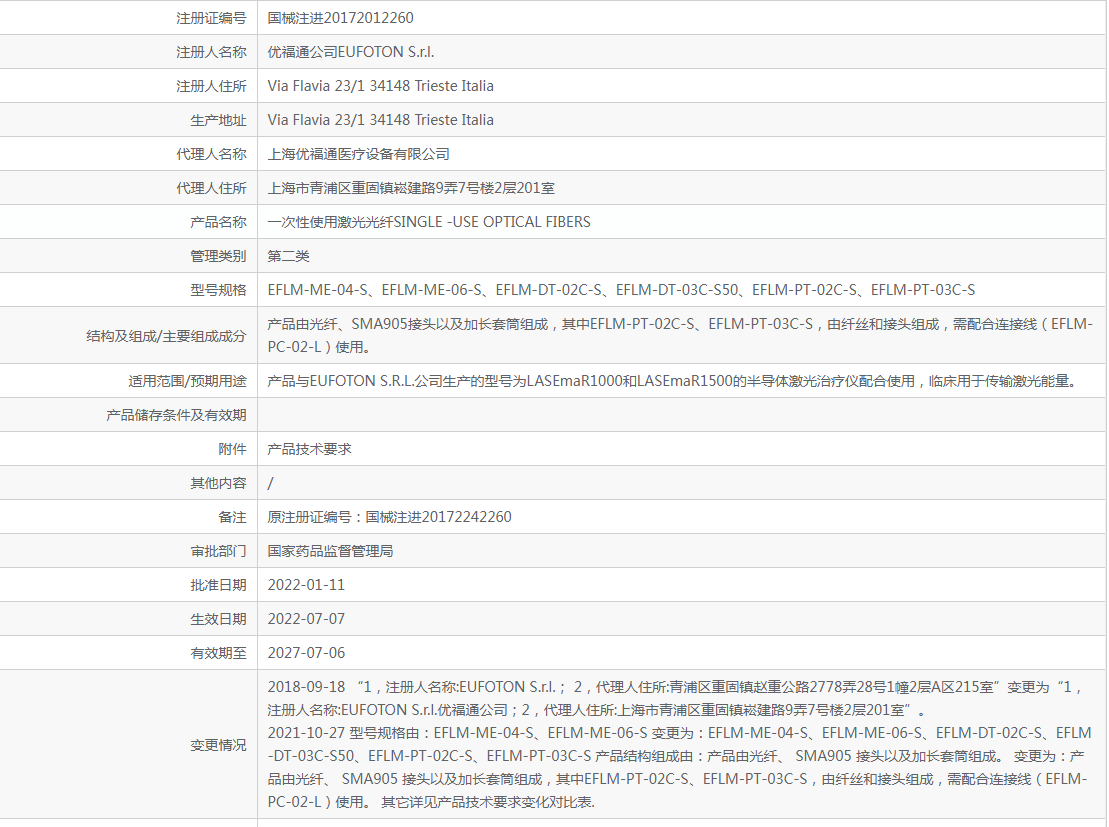The image size is (1109, 827).
Task: Click the 备注 label
Action: [x=232, y=516]
